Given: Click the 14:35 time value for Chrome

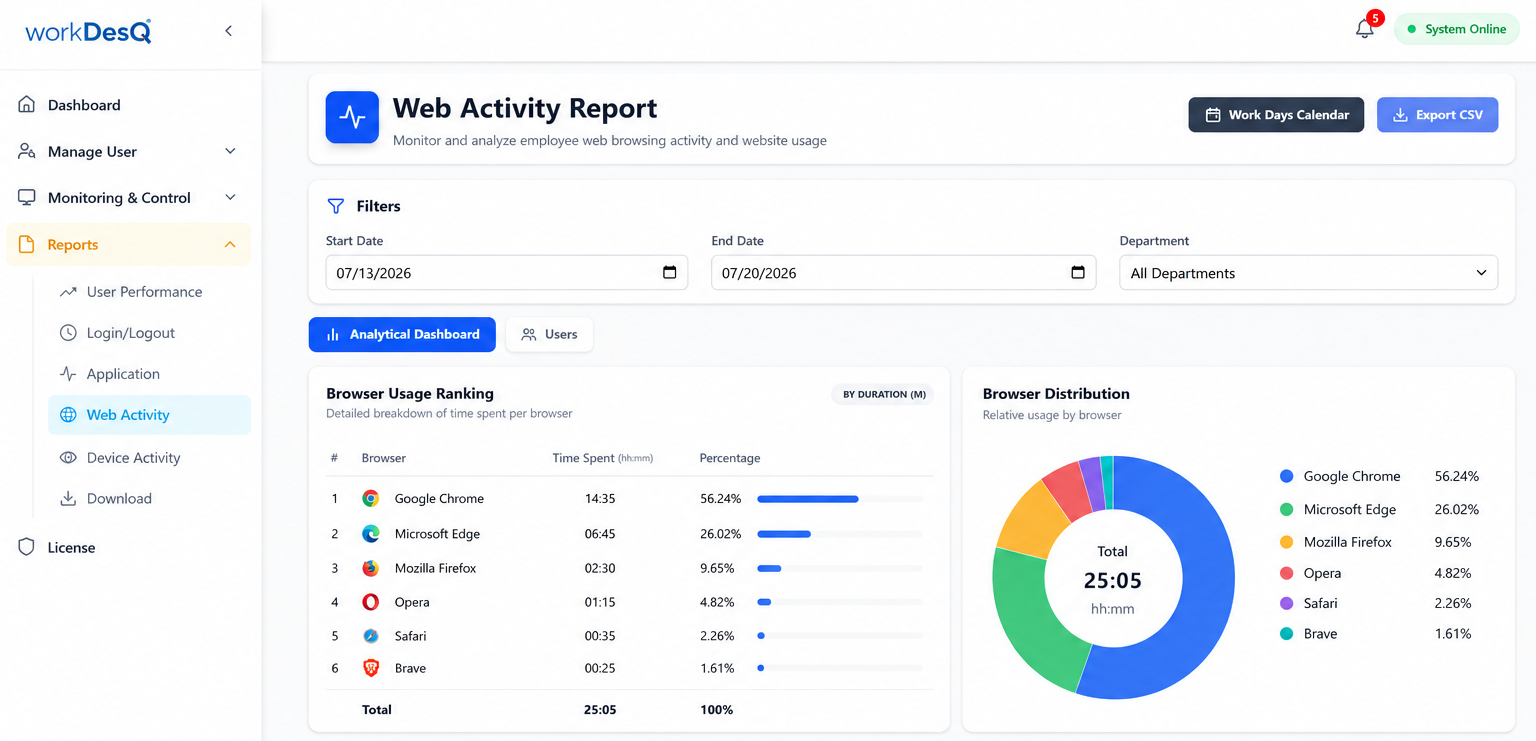Looking at the screenshot, I should pos(600,498).
